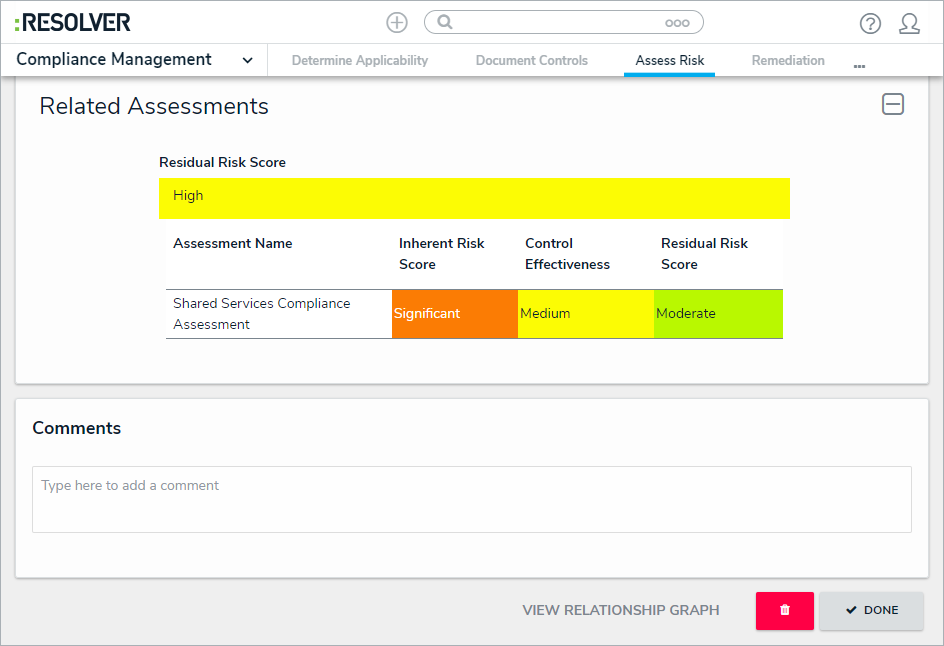
Task: Collapse the Related Assessments section
Action: pos(892,104)
